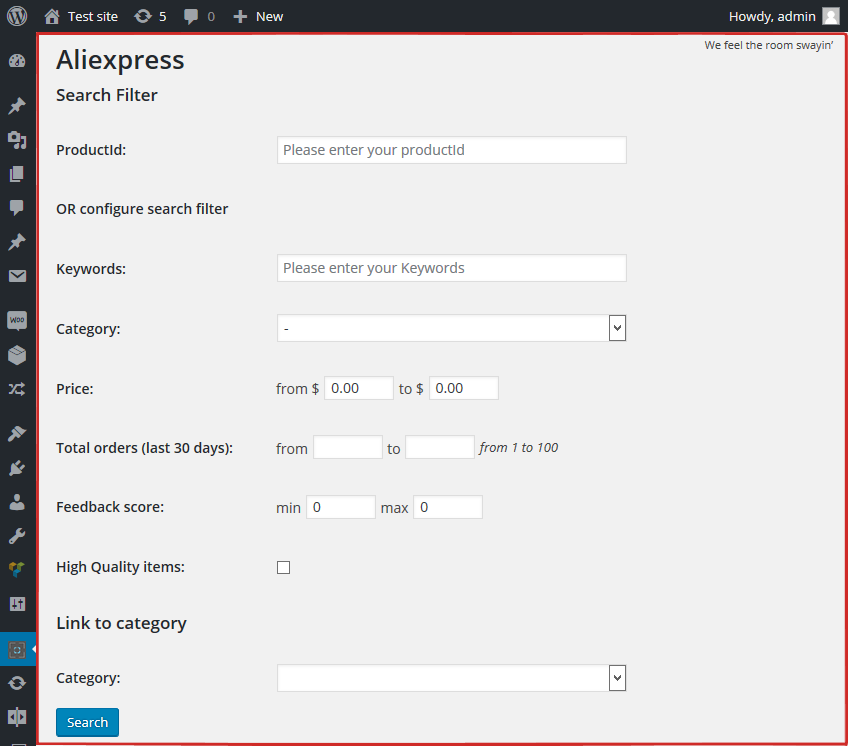Click the 'Search Filter' heading
The image size is (848, 746).
click(x=107, y=95)
